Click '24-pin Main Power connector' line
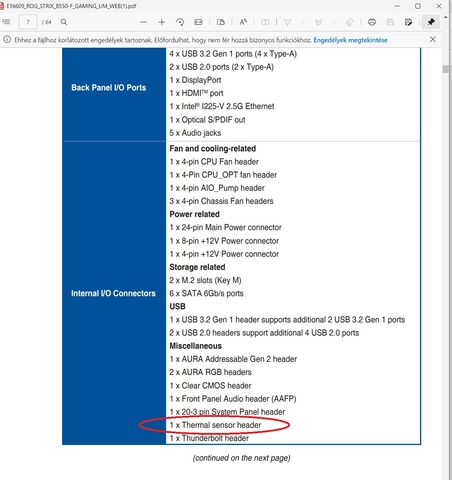Image resolution: width=452 pixels, height=480 pixels. point(226,227)
